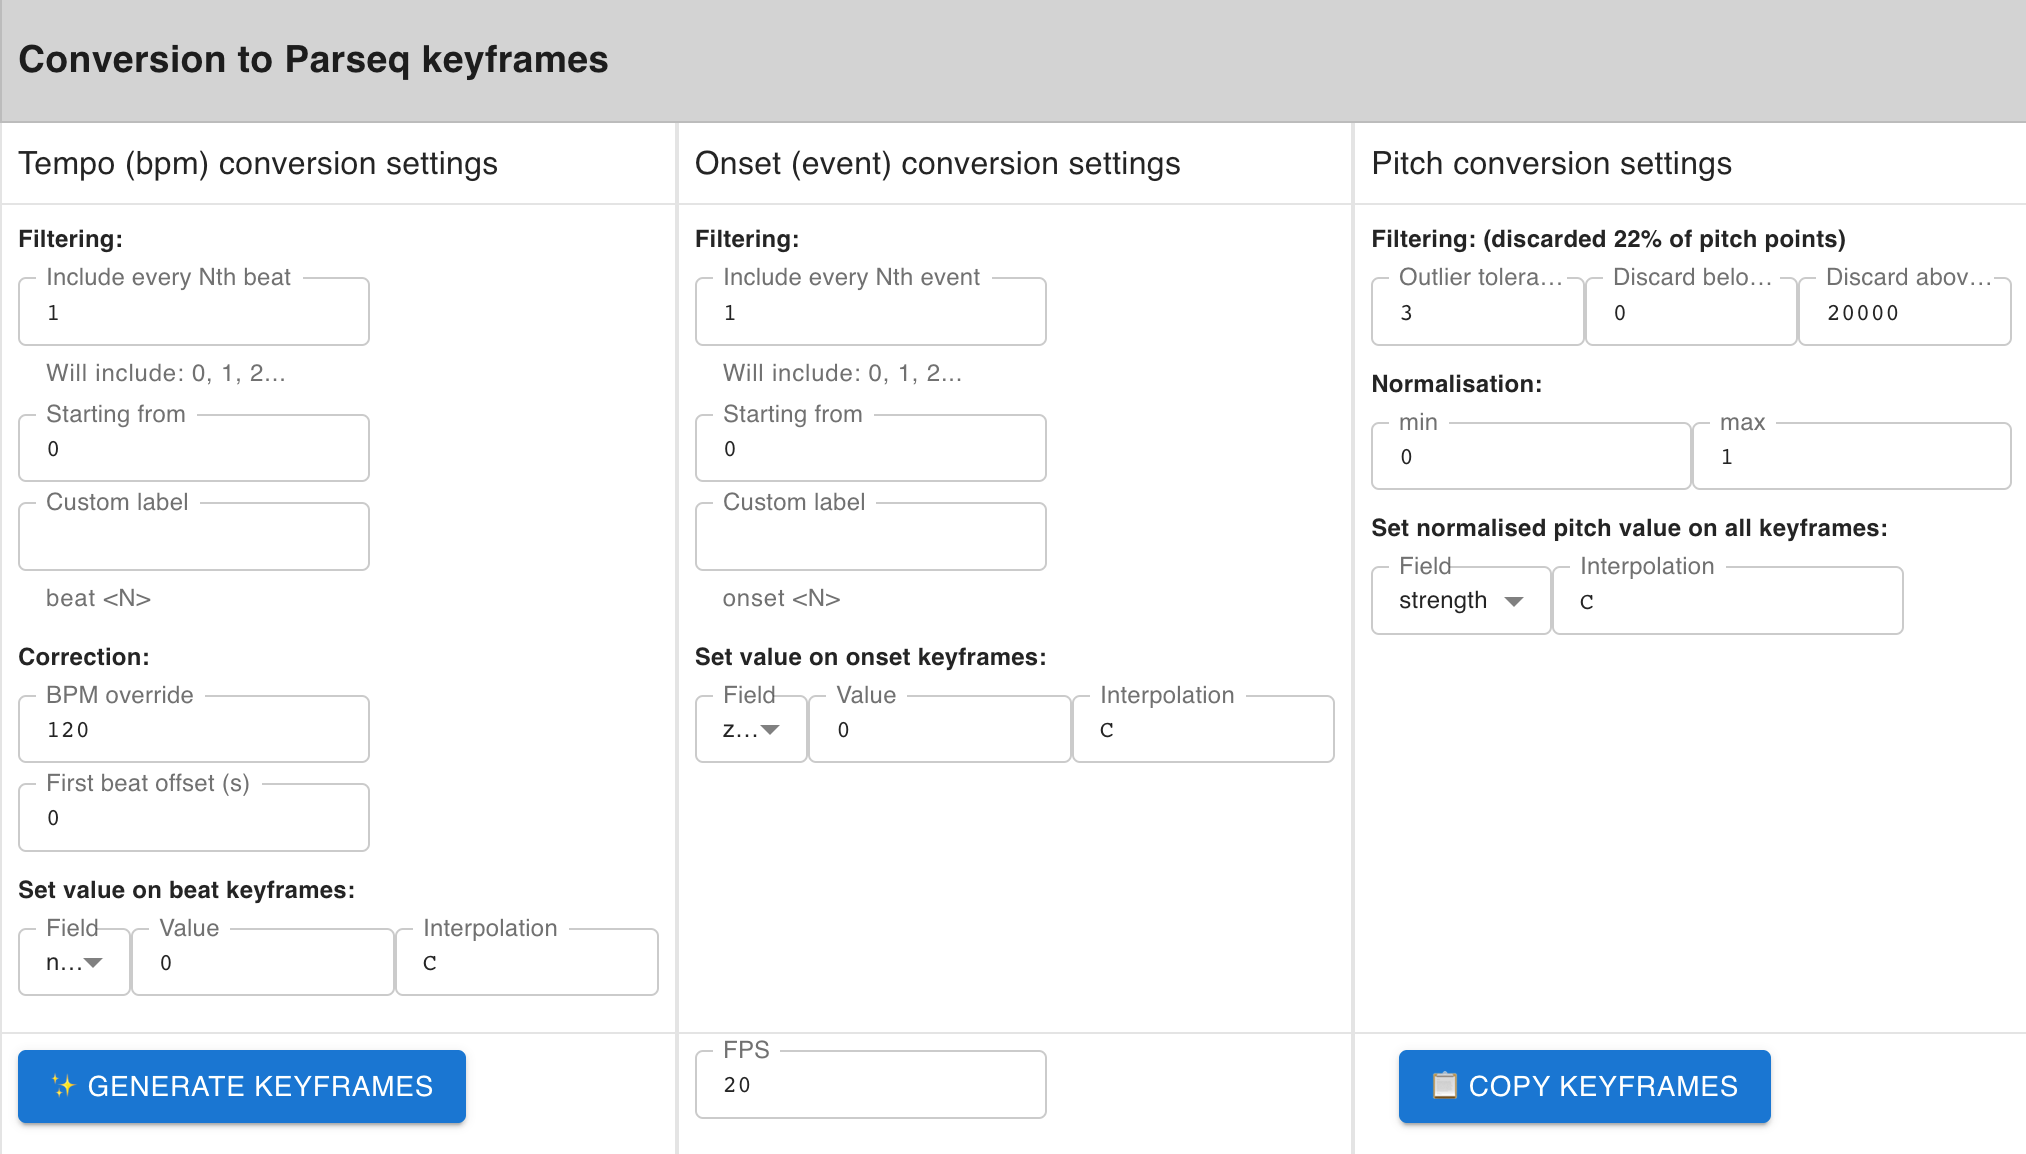The image size is (2026, 1154).
Task: Focus onset Starting from field
Action: click(871, 448)
